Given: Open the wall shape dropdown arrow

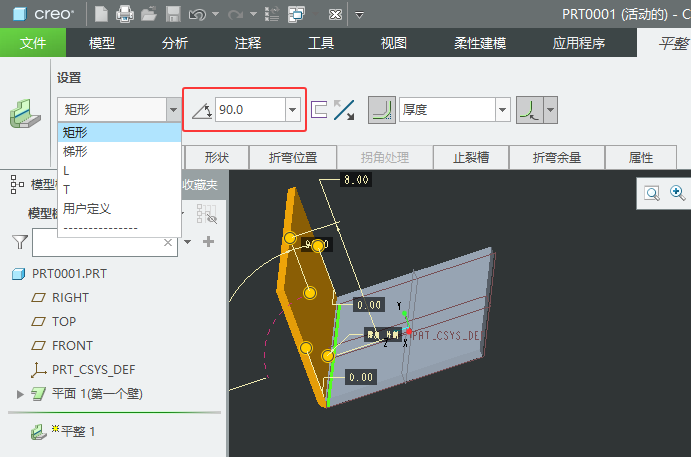Looking at the screenshot, I should tap(173, 109).
